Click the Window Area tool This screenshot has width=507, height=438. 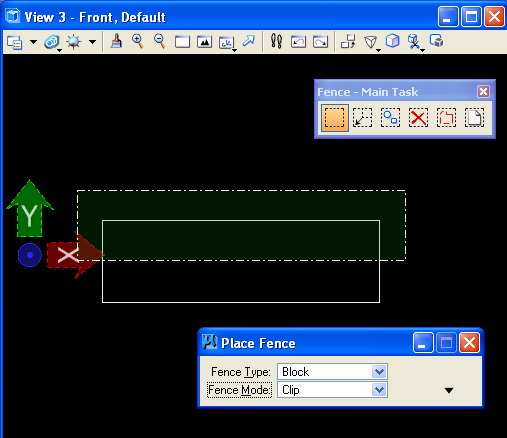182,42
